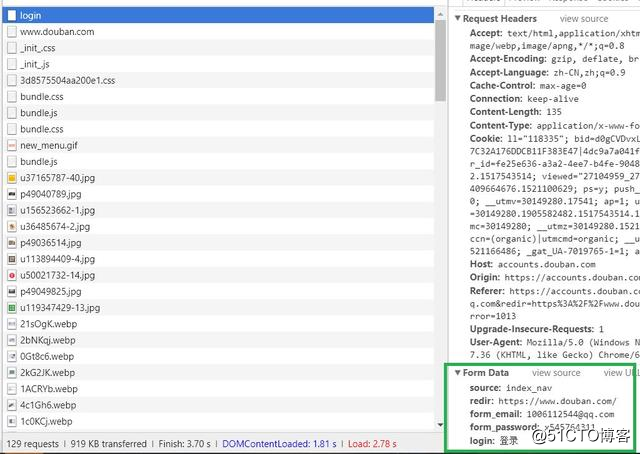The image size is (640, 454).
Task: Select u119347429-13.jpg request name
Action: coord(60,308)
